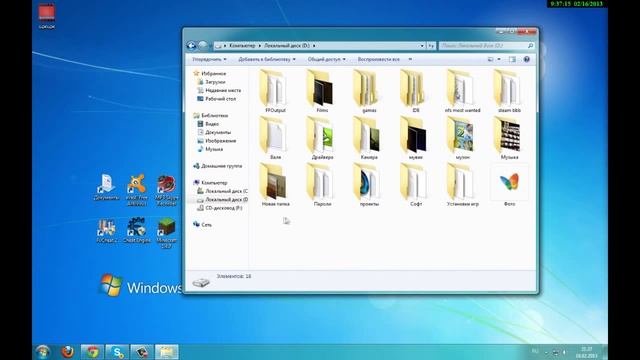Select the Minecraft desktop shortcut
The height and width of the screenshot is (360, 640).
tap(167, 233)
